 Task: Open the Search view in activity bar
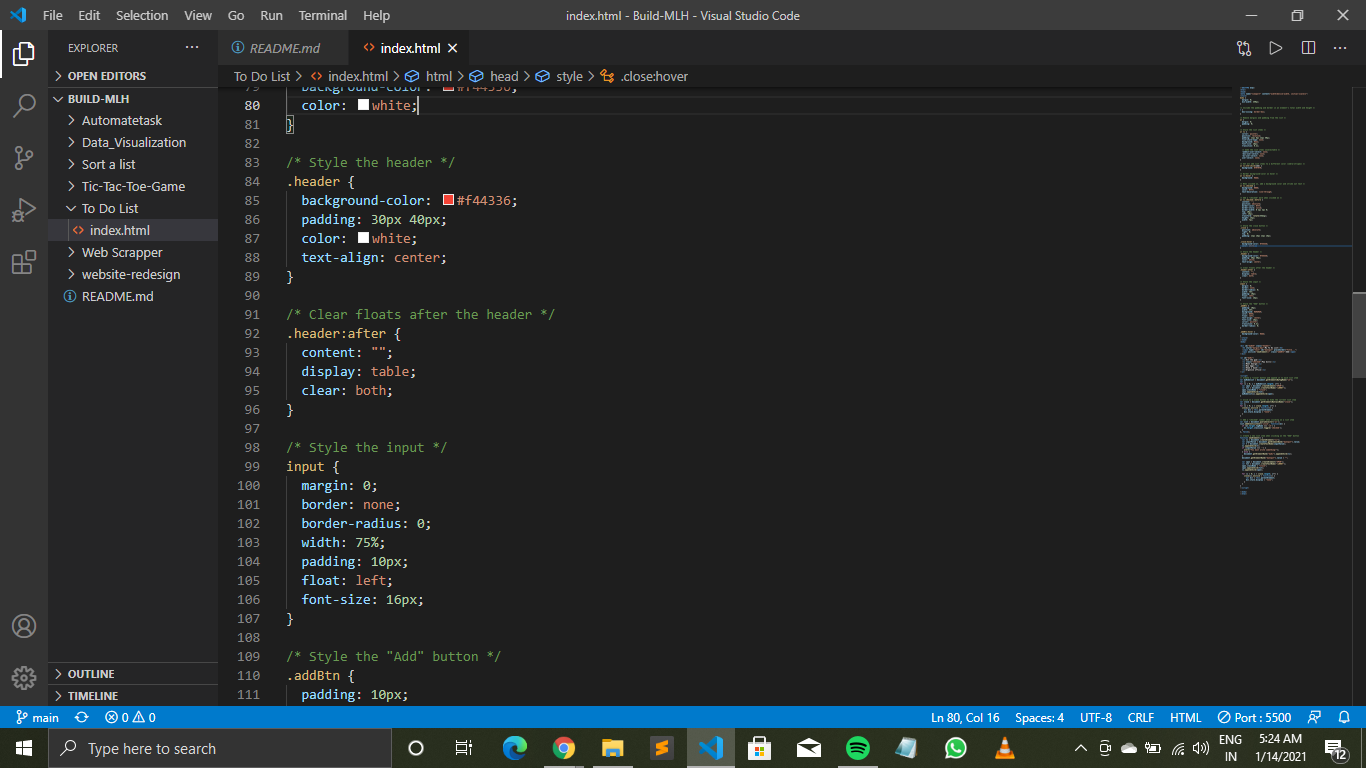pos(24,105)
